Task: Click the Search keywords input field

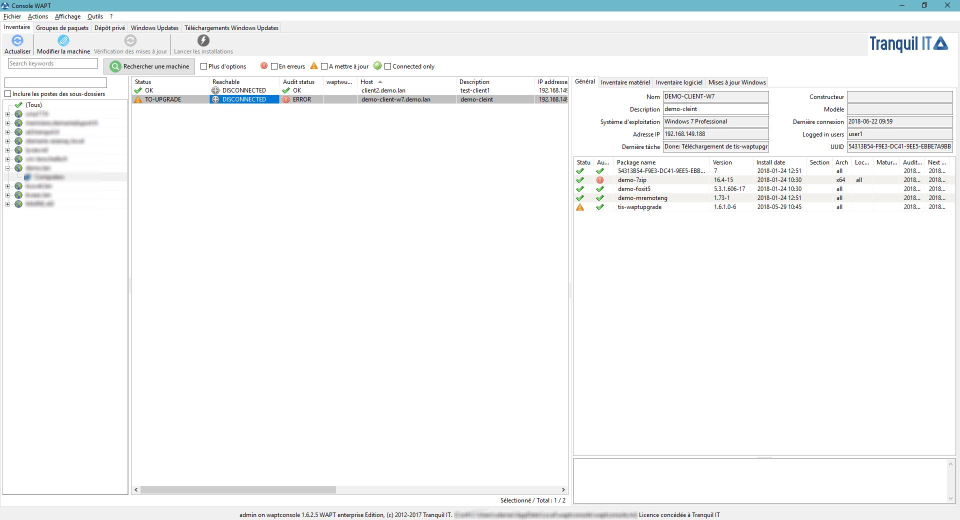Action: pyautogui.click(x=53, y=63)
